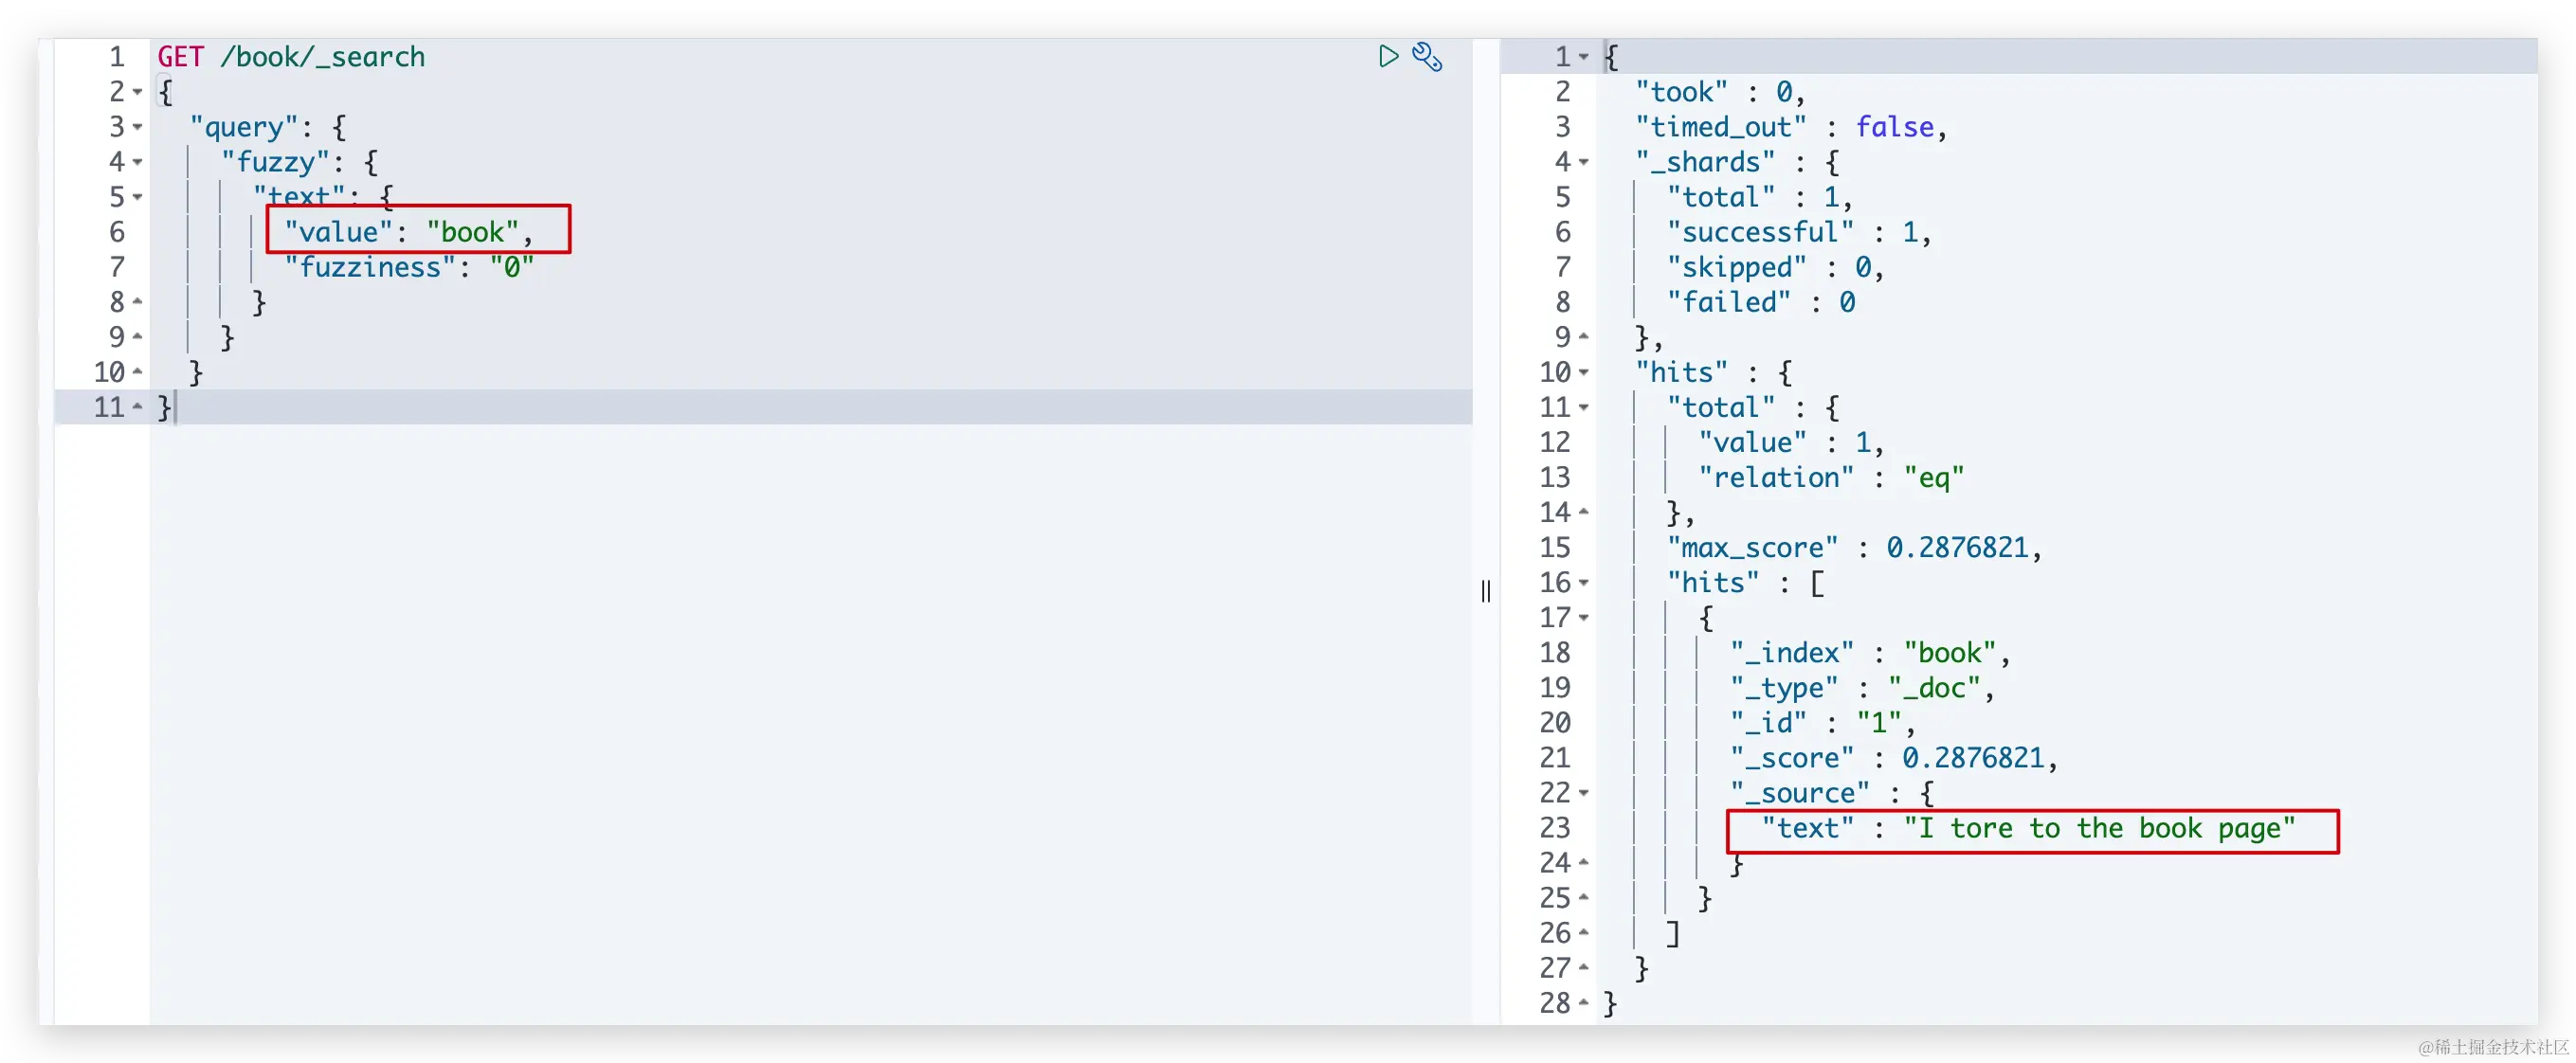Open the wrench settings menu icon

[x=1427, y=57]
